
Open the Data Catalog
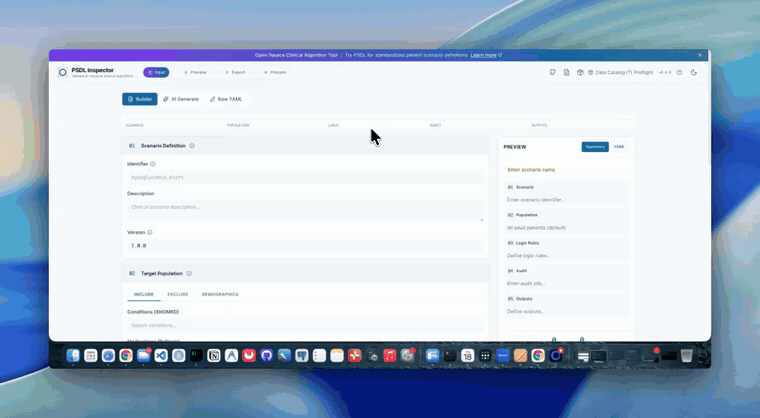click(606, 72)
